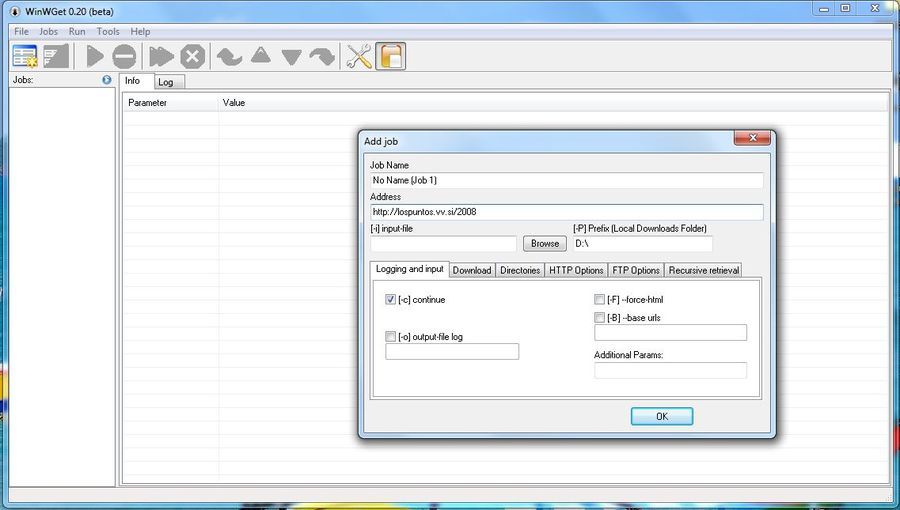Open the Recursive retrieval tab
Viewport: 900px width, 510px height.
click(x=704, y=270)
